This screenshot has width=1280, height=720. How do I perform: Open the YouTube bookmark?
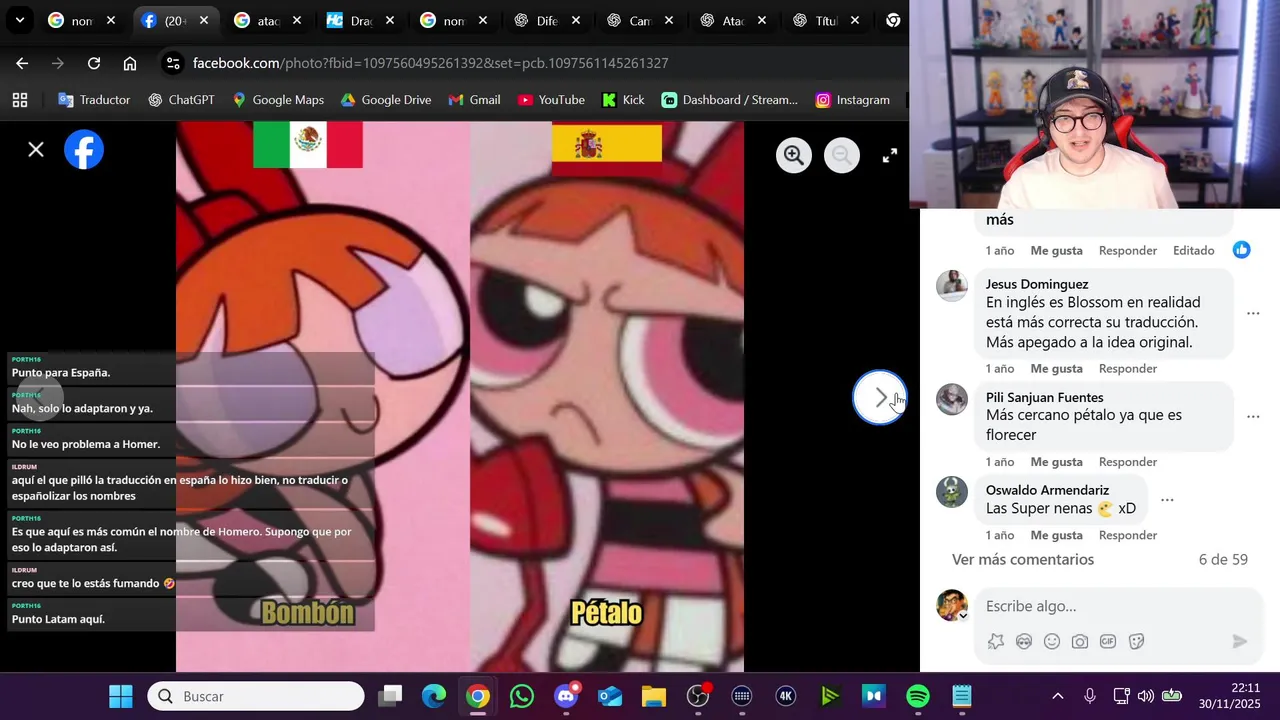[551, 100]
